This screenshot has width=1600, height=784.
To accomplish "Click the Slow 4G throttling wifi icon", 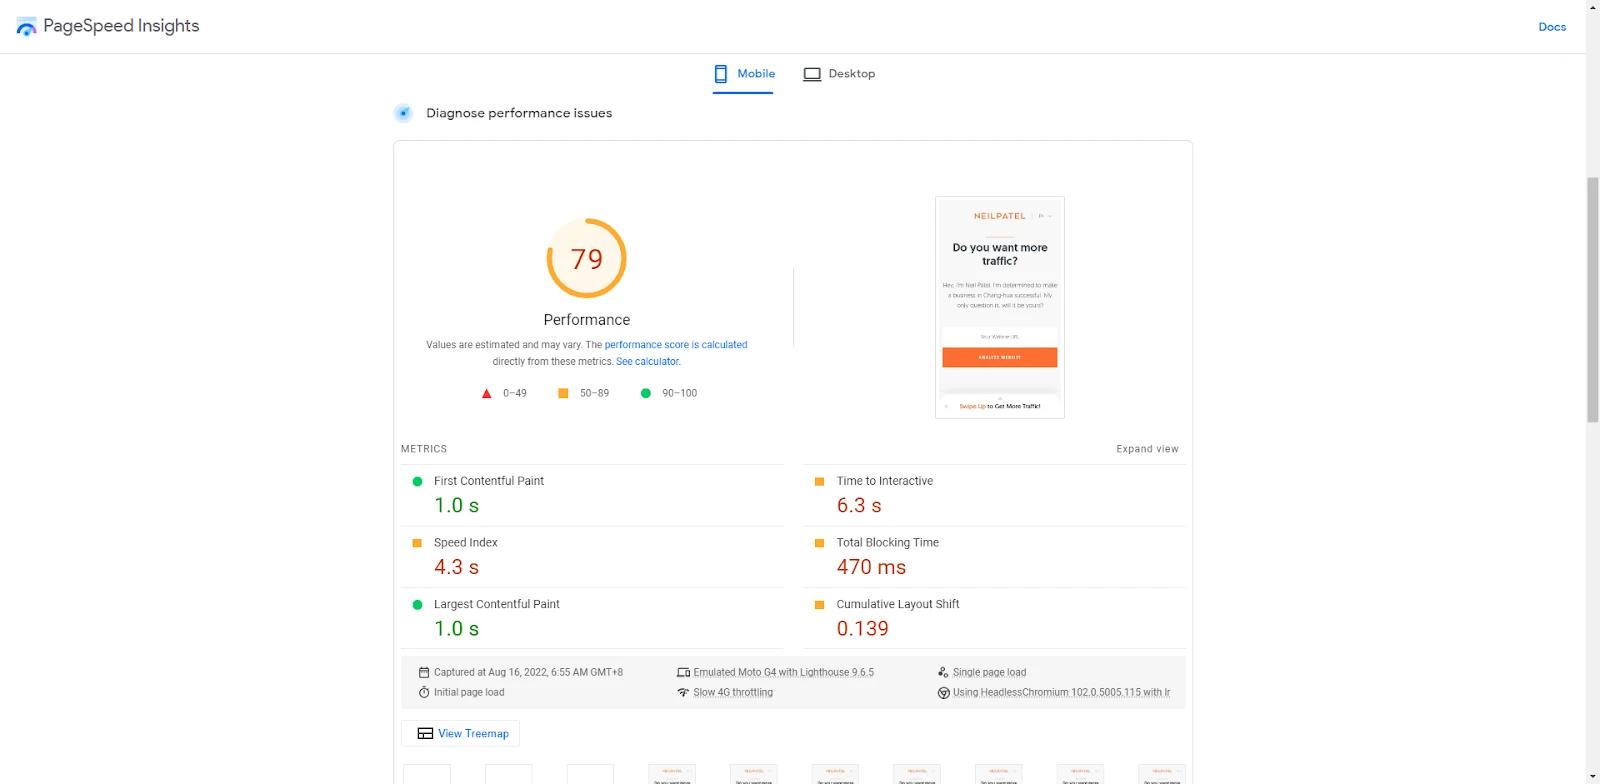I will [x=683, y=693].
